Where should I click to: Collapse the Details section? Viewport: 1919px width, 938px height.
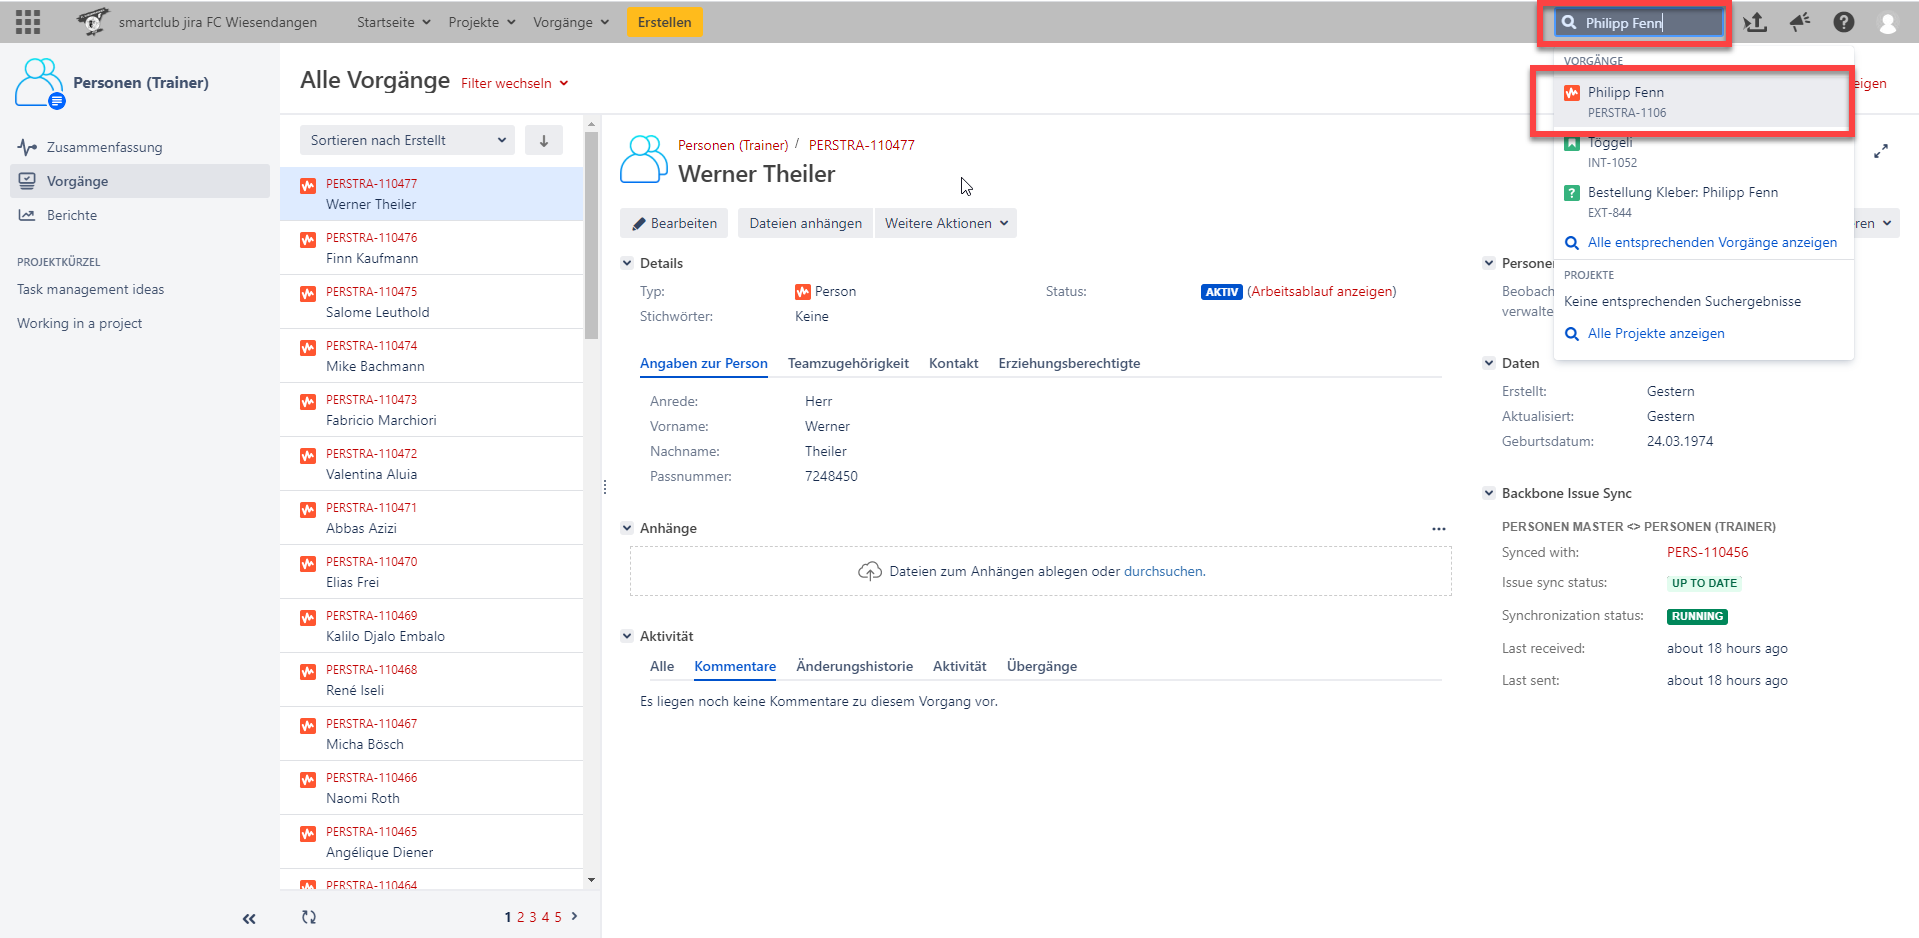coord(627,264)
